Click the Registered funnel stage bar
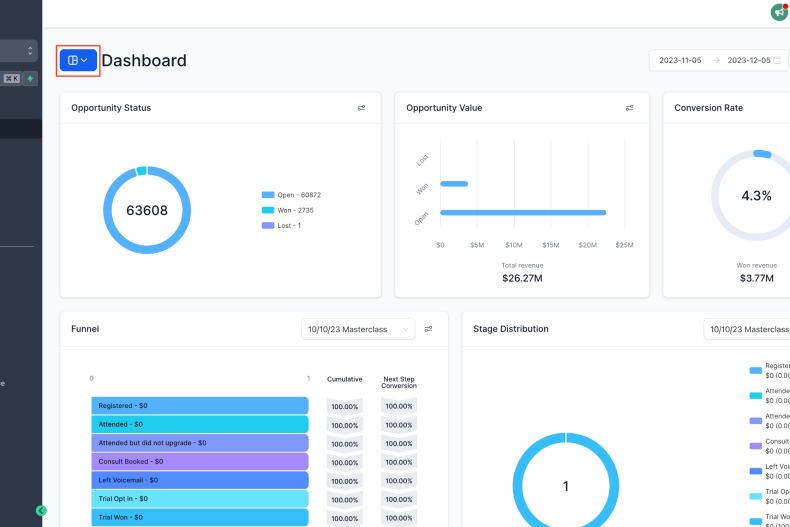This screenshot has height=527, width=790. pos(200,405)
